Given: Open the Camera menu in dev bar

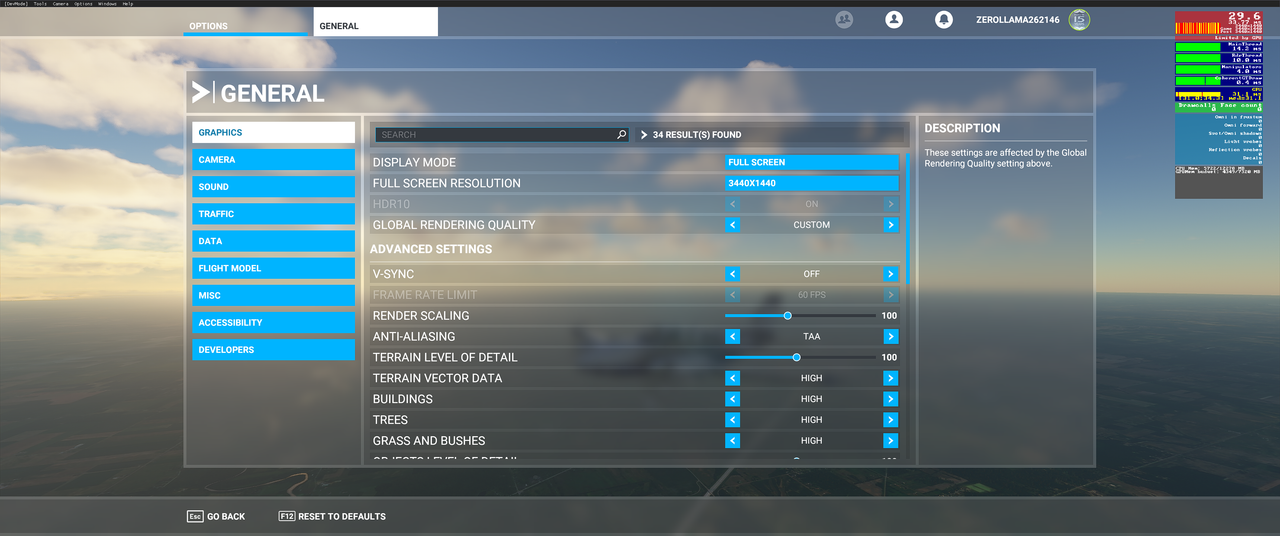Looking at the screenshot, I should (x=61, y=3).
